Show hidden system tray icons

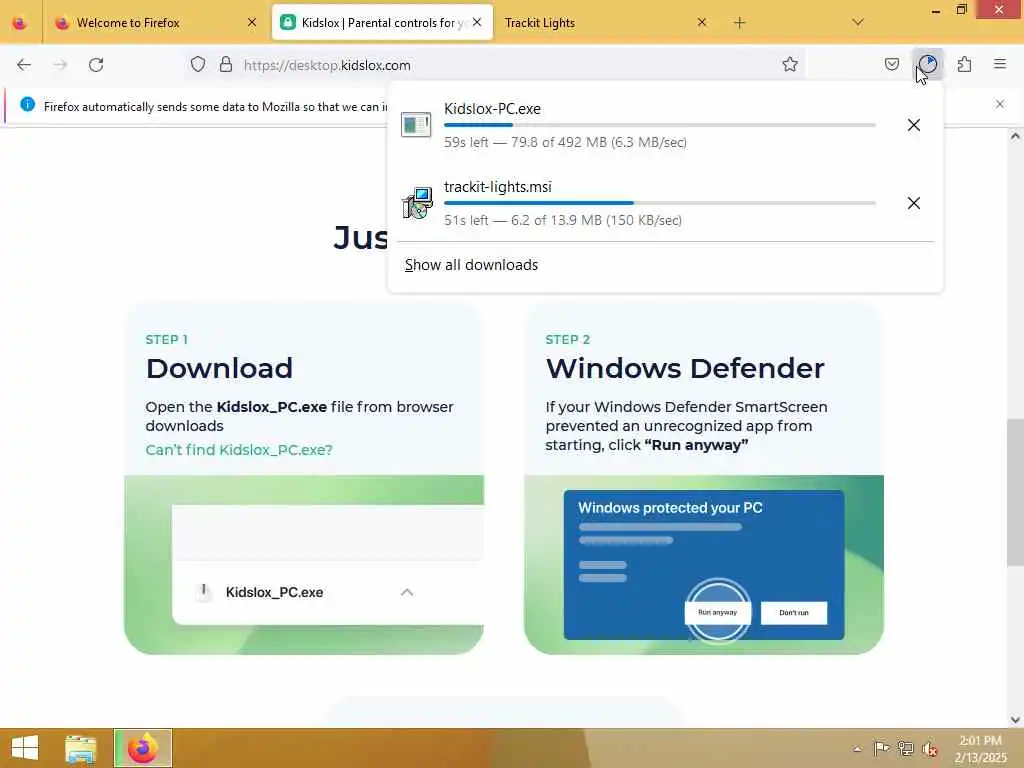(x=857, y=748)
